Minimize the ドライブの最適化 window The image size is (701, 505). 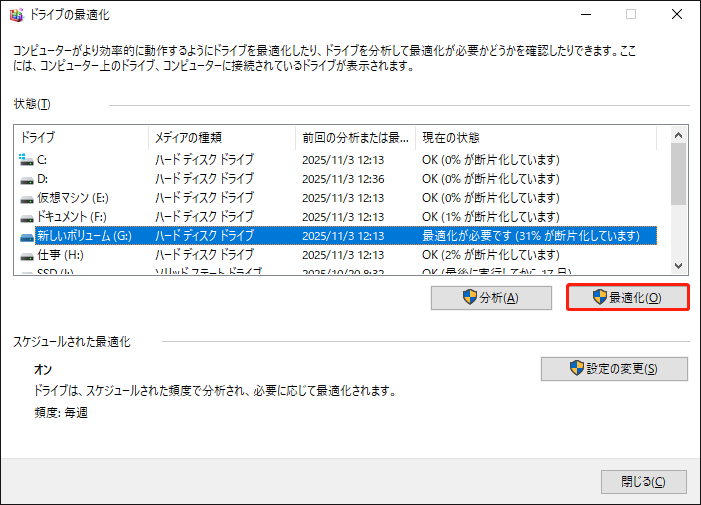586,14
